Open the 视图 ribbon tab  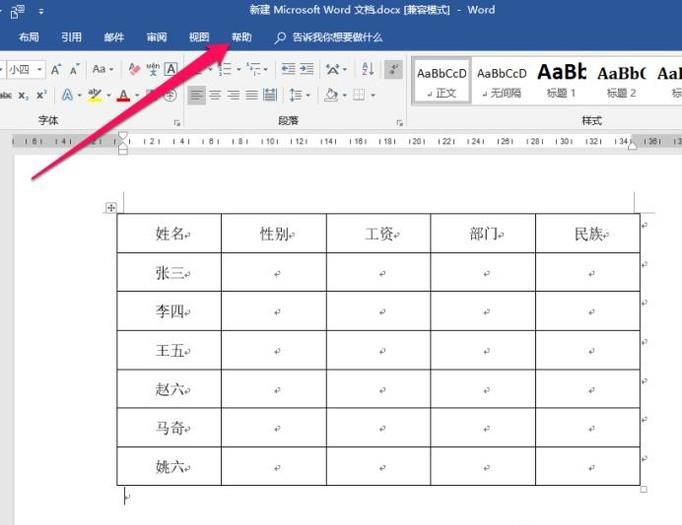[x=199, y=37]
